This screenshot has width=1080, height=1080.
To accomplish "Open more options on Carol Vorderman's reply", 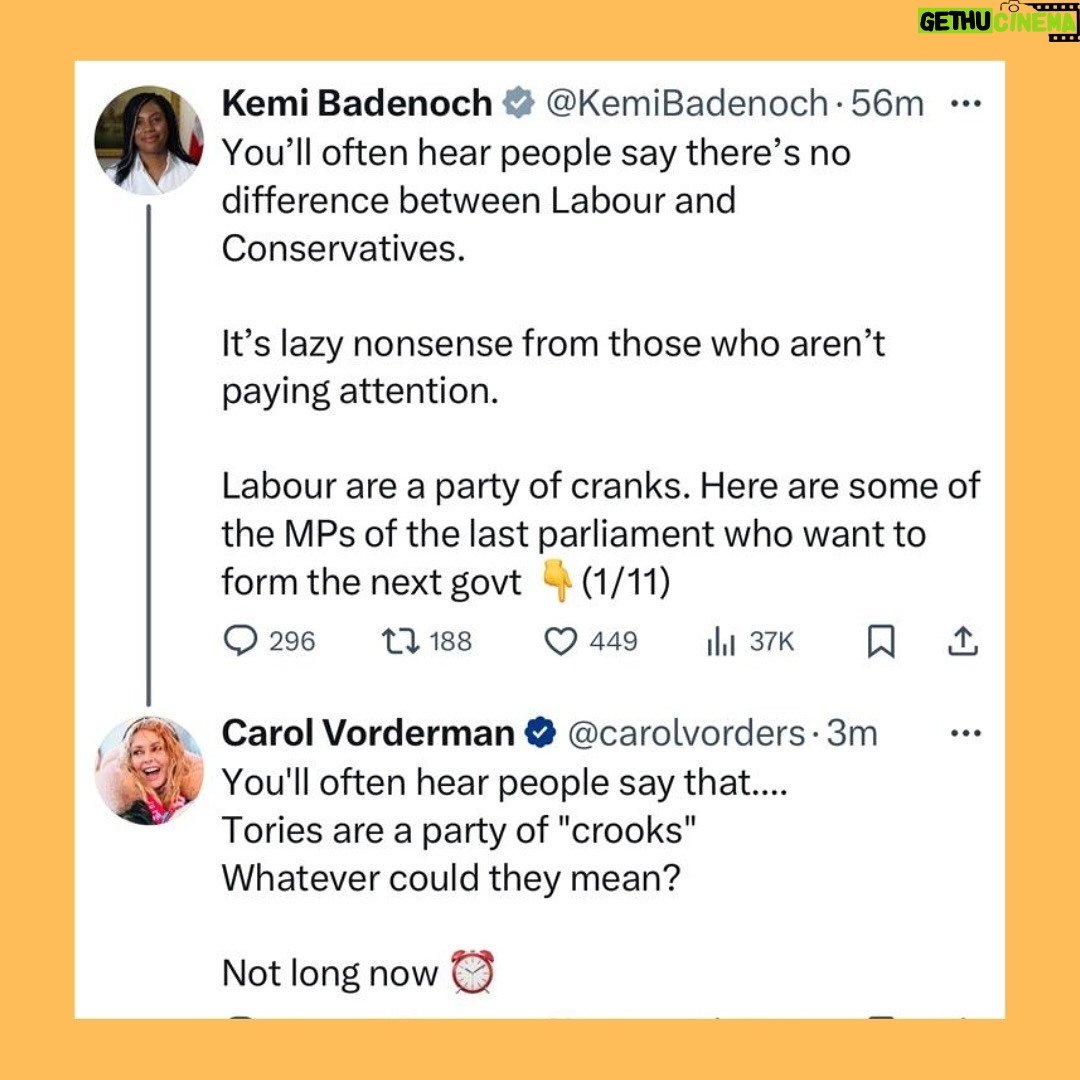I will tap(965, 733).
